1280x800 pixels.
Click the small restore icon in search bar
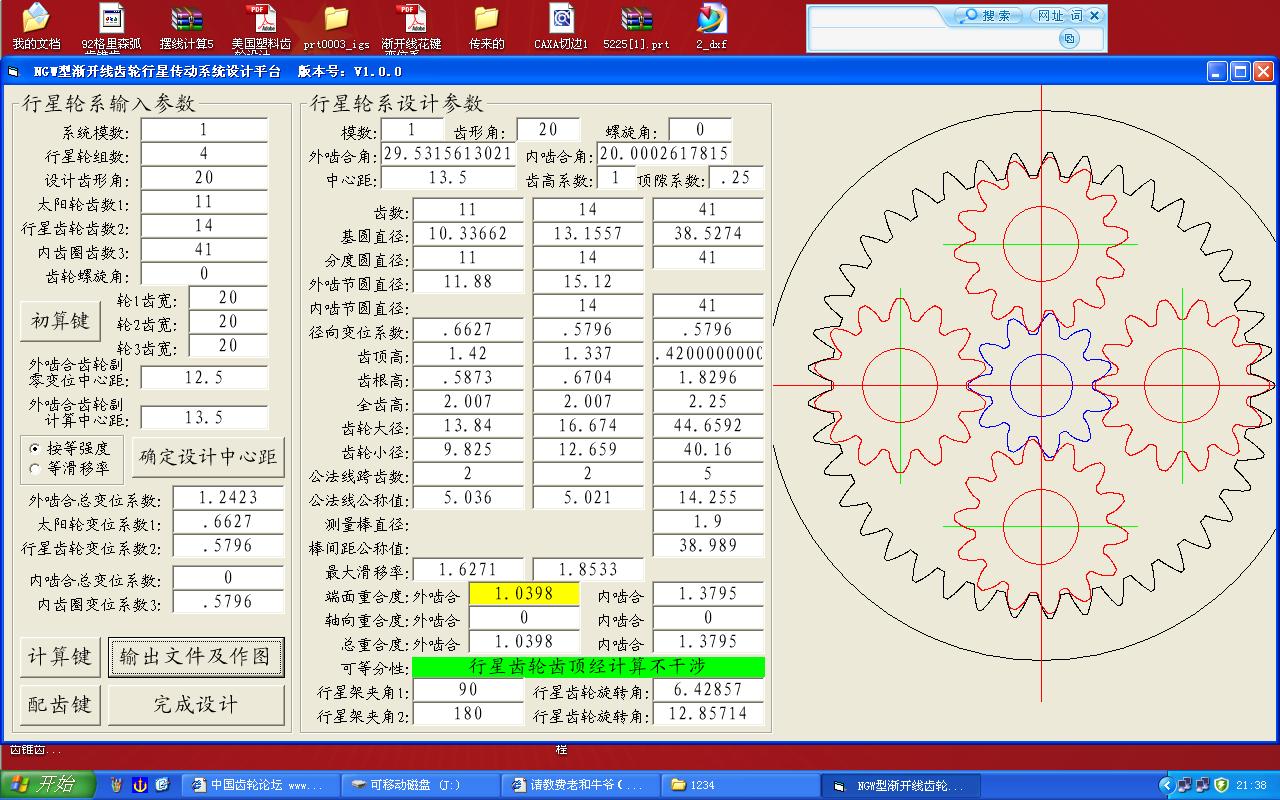(x=1069, y=38)
